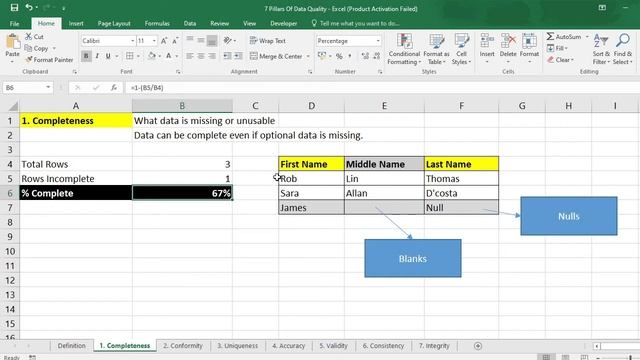This screenshot has height=360, width=640.
Task: Apply Percent Style with the % icon
Action: click(339, 56)
